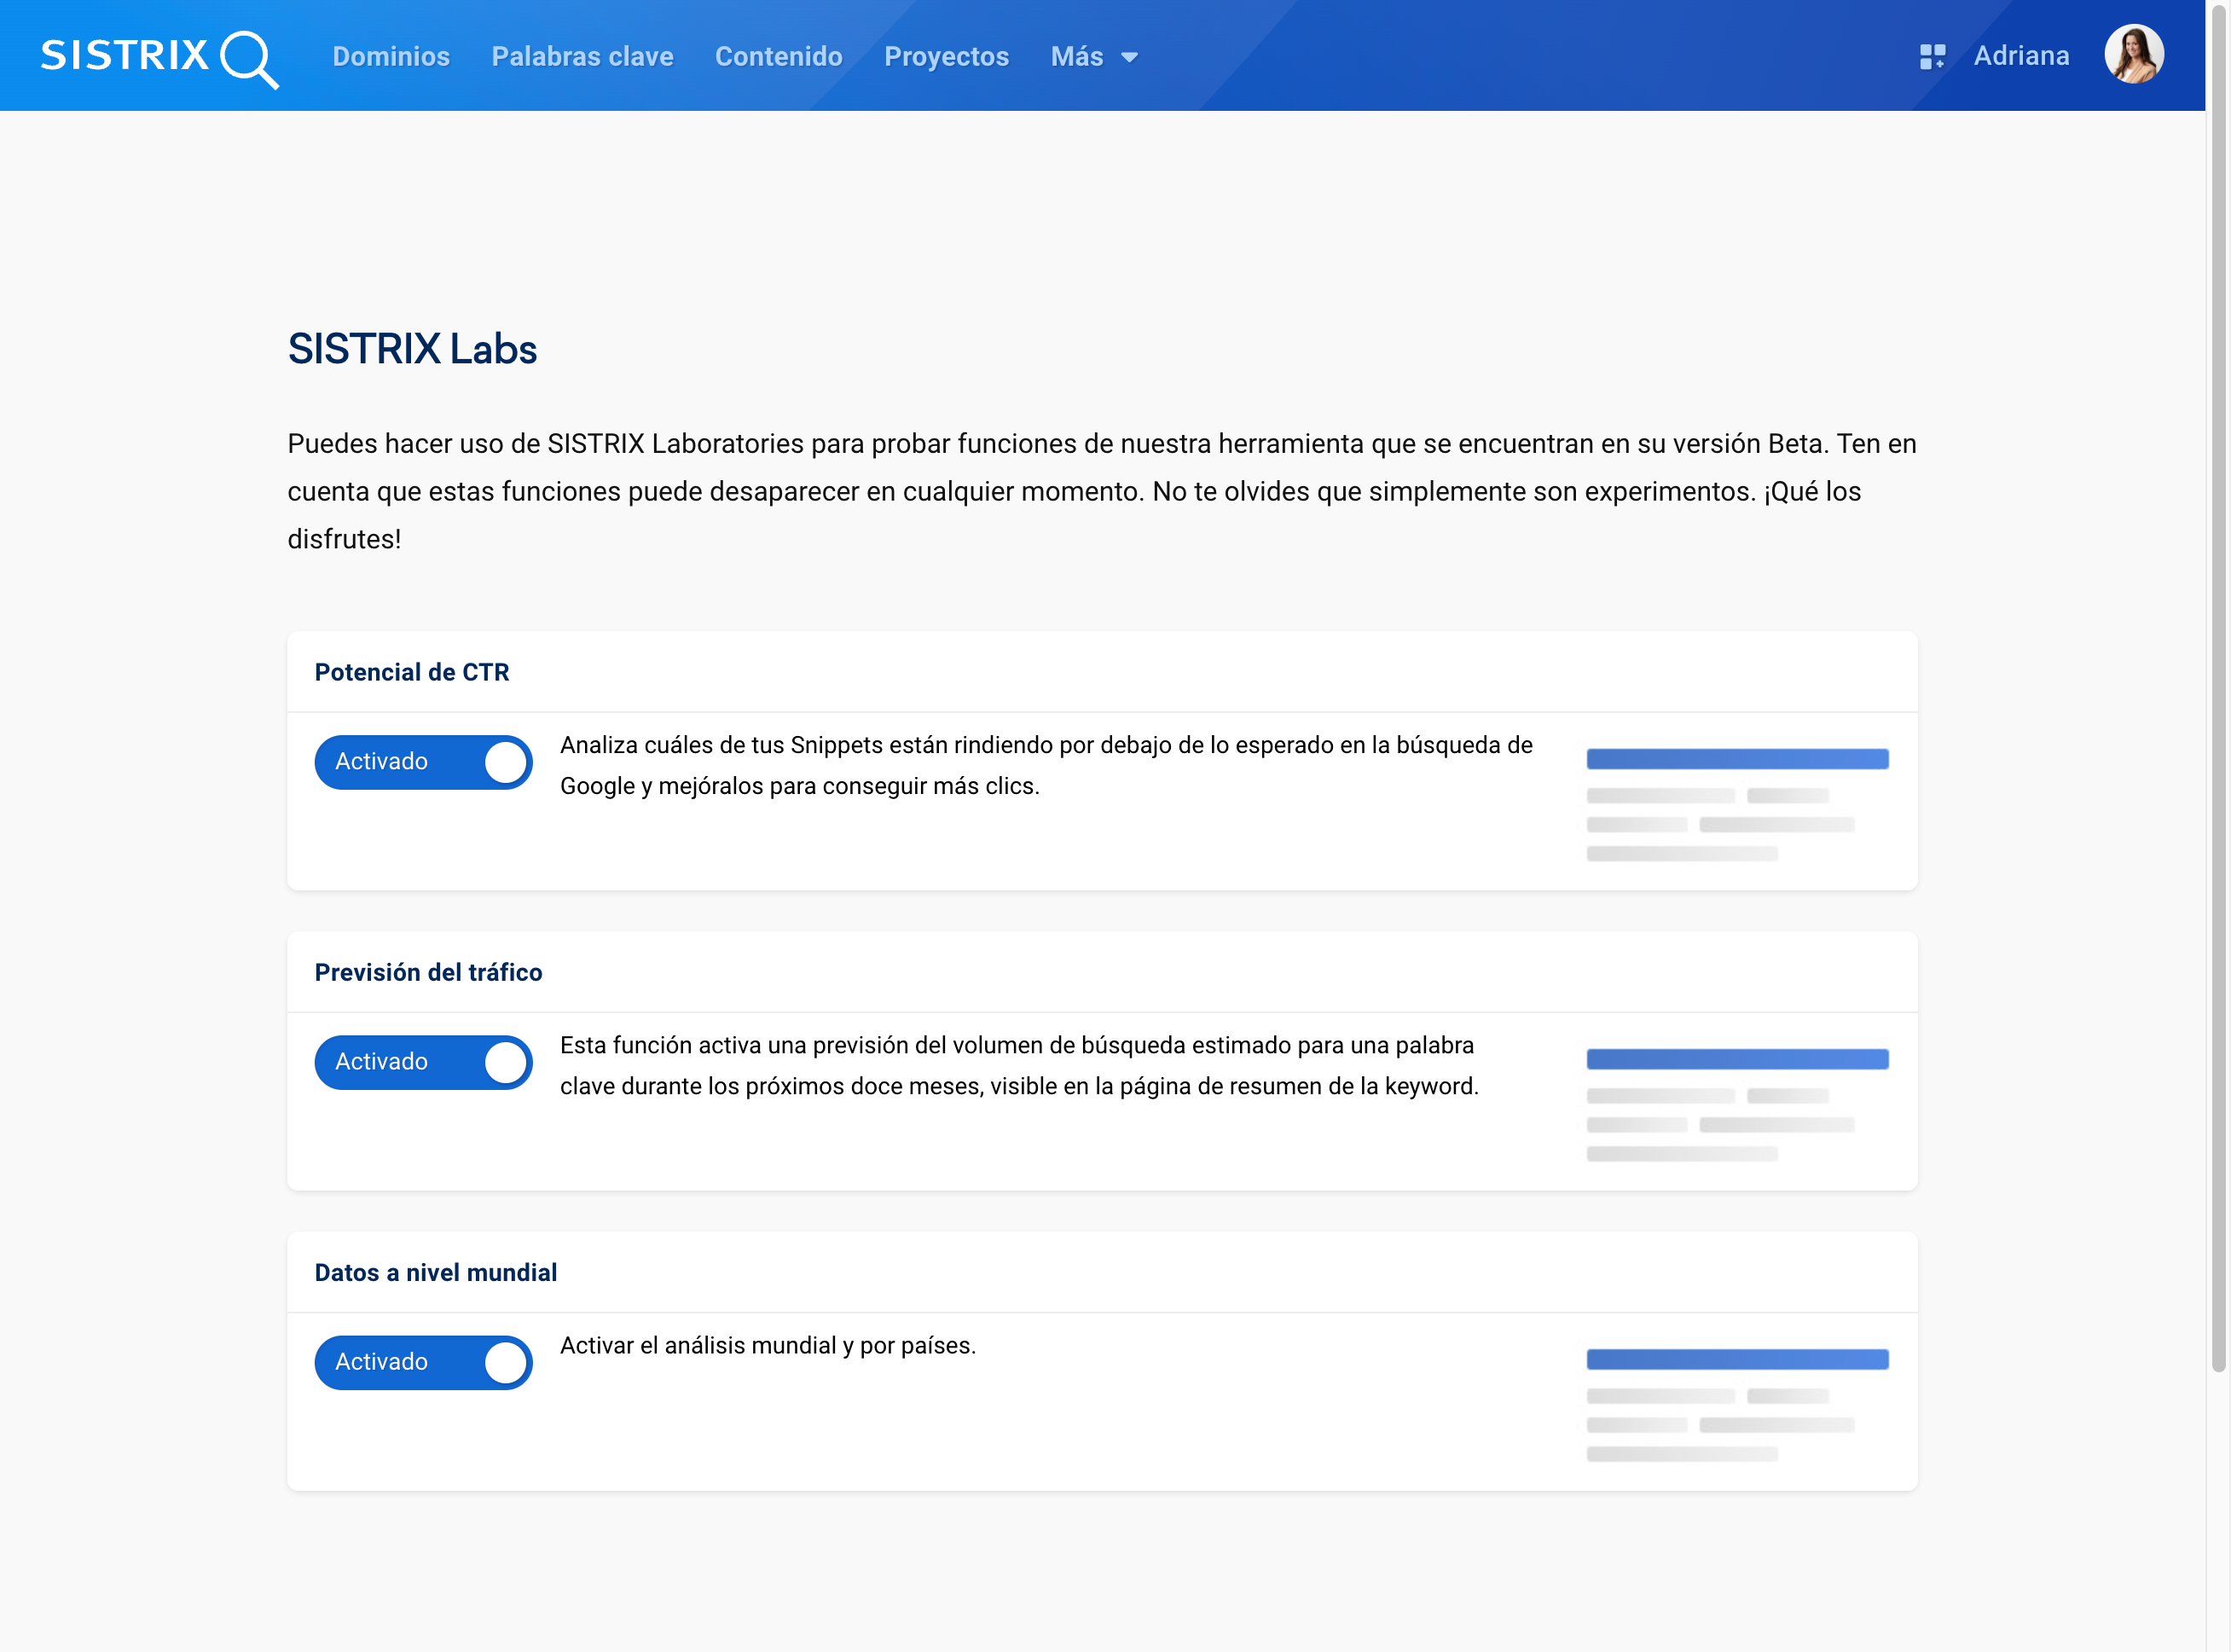Click Adriana's profile avatar picture
Screen dimensions: 2231x1652
click(x=2134, y=55)
